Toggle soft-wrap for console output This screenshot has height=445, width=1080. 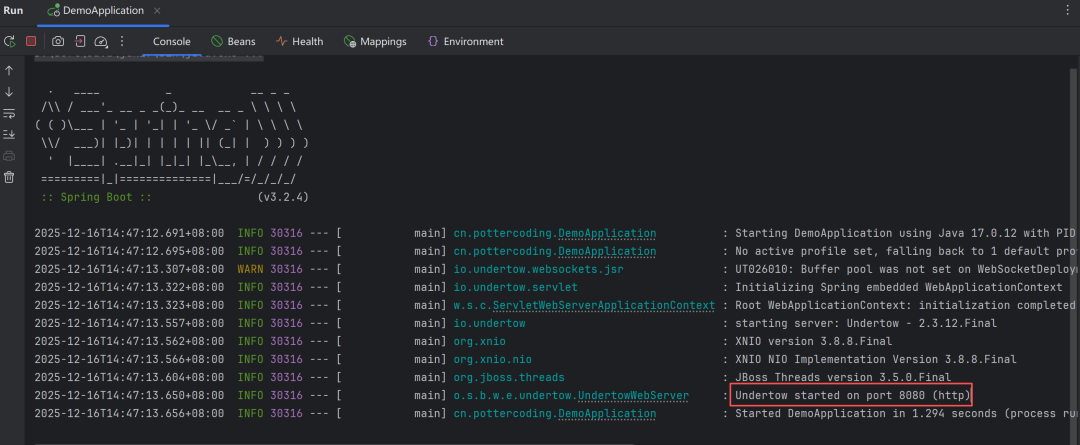click(9, 113)
